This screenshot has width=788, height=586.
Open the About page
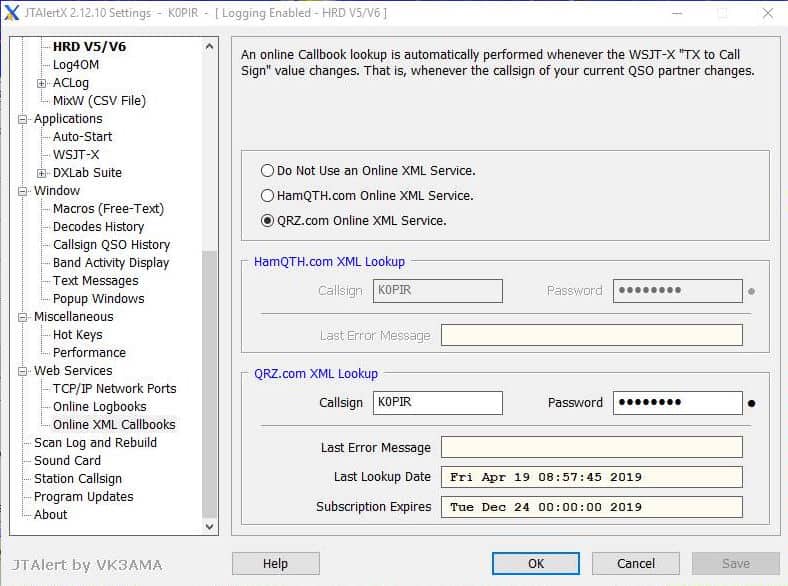click(x=50, y=515)
